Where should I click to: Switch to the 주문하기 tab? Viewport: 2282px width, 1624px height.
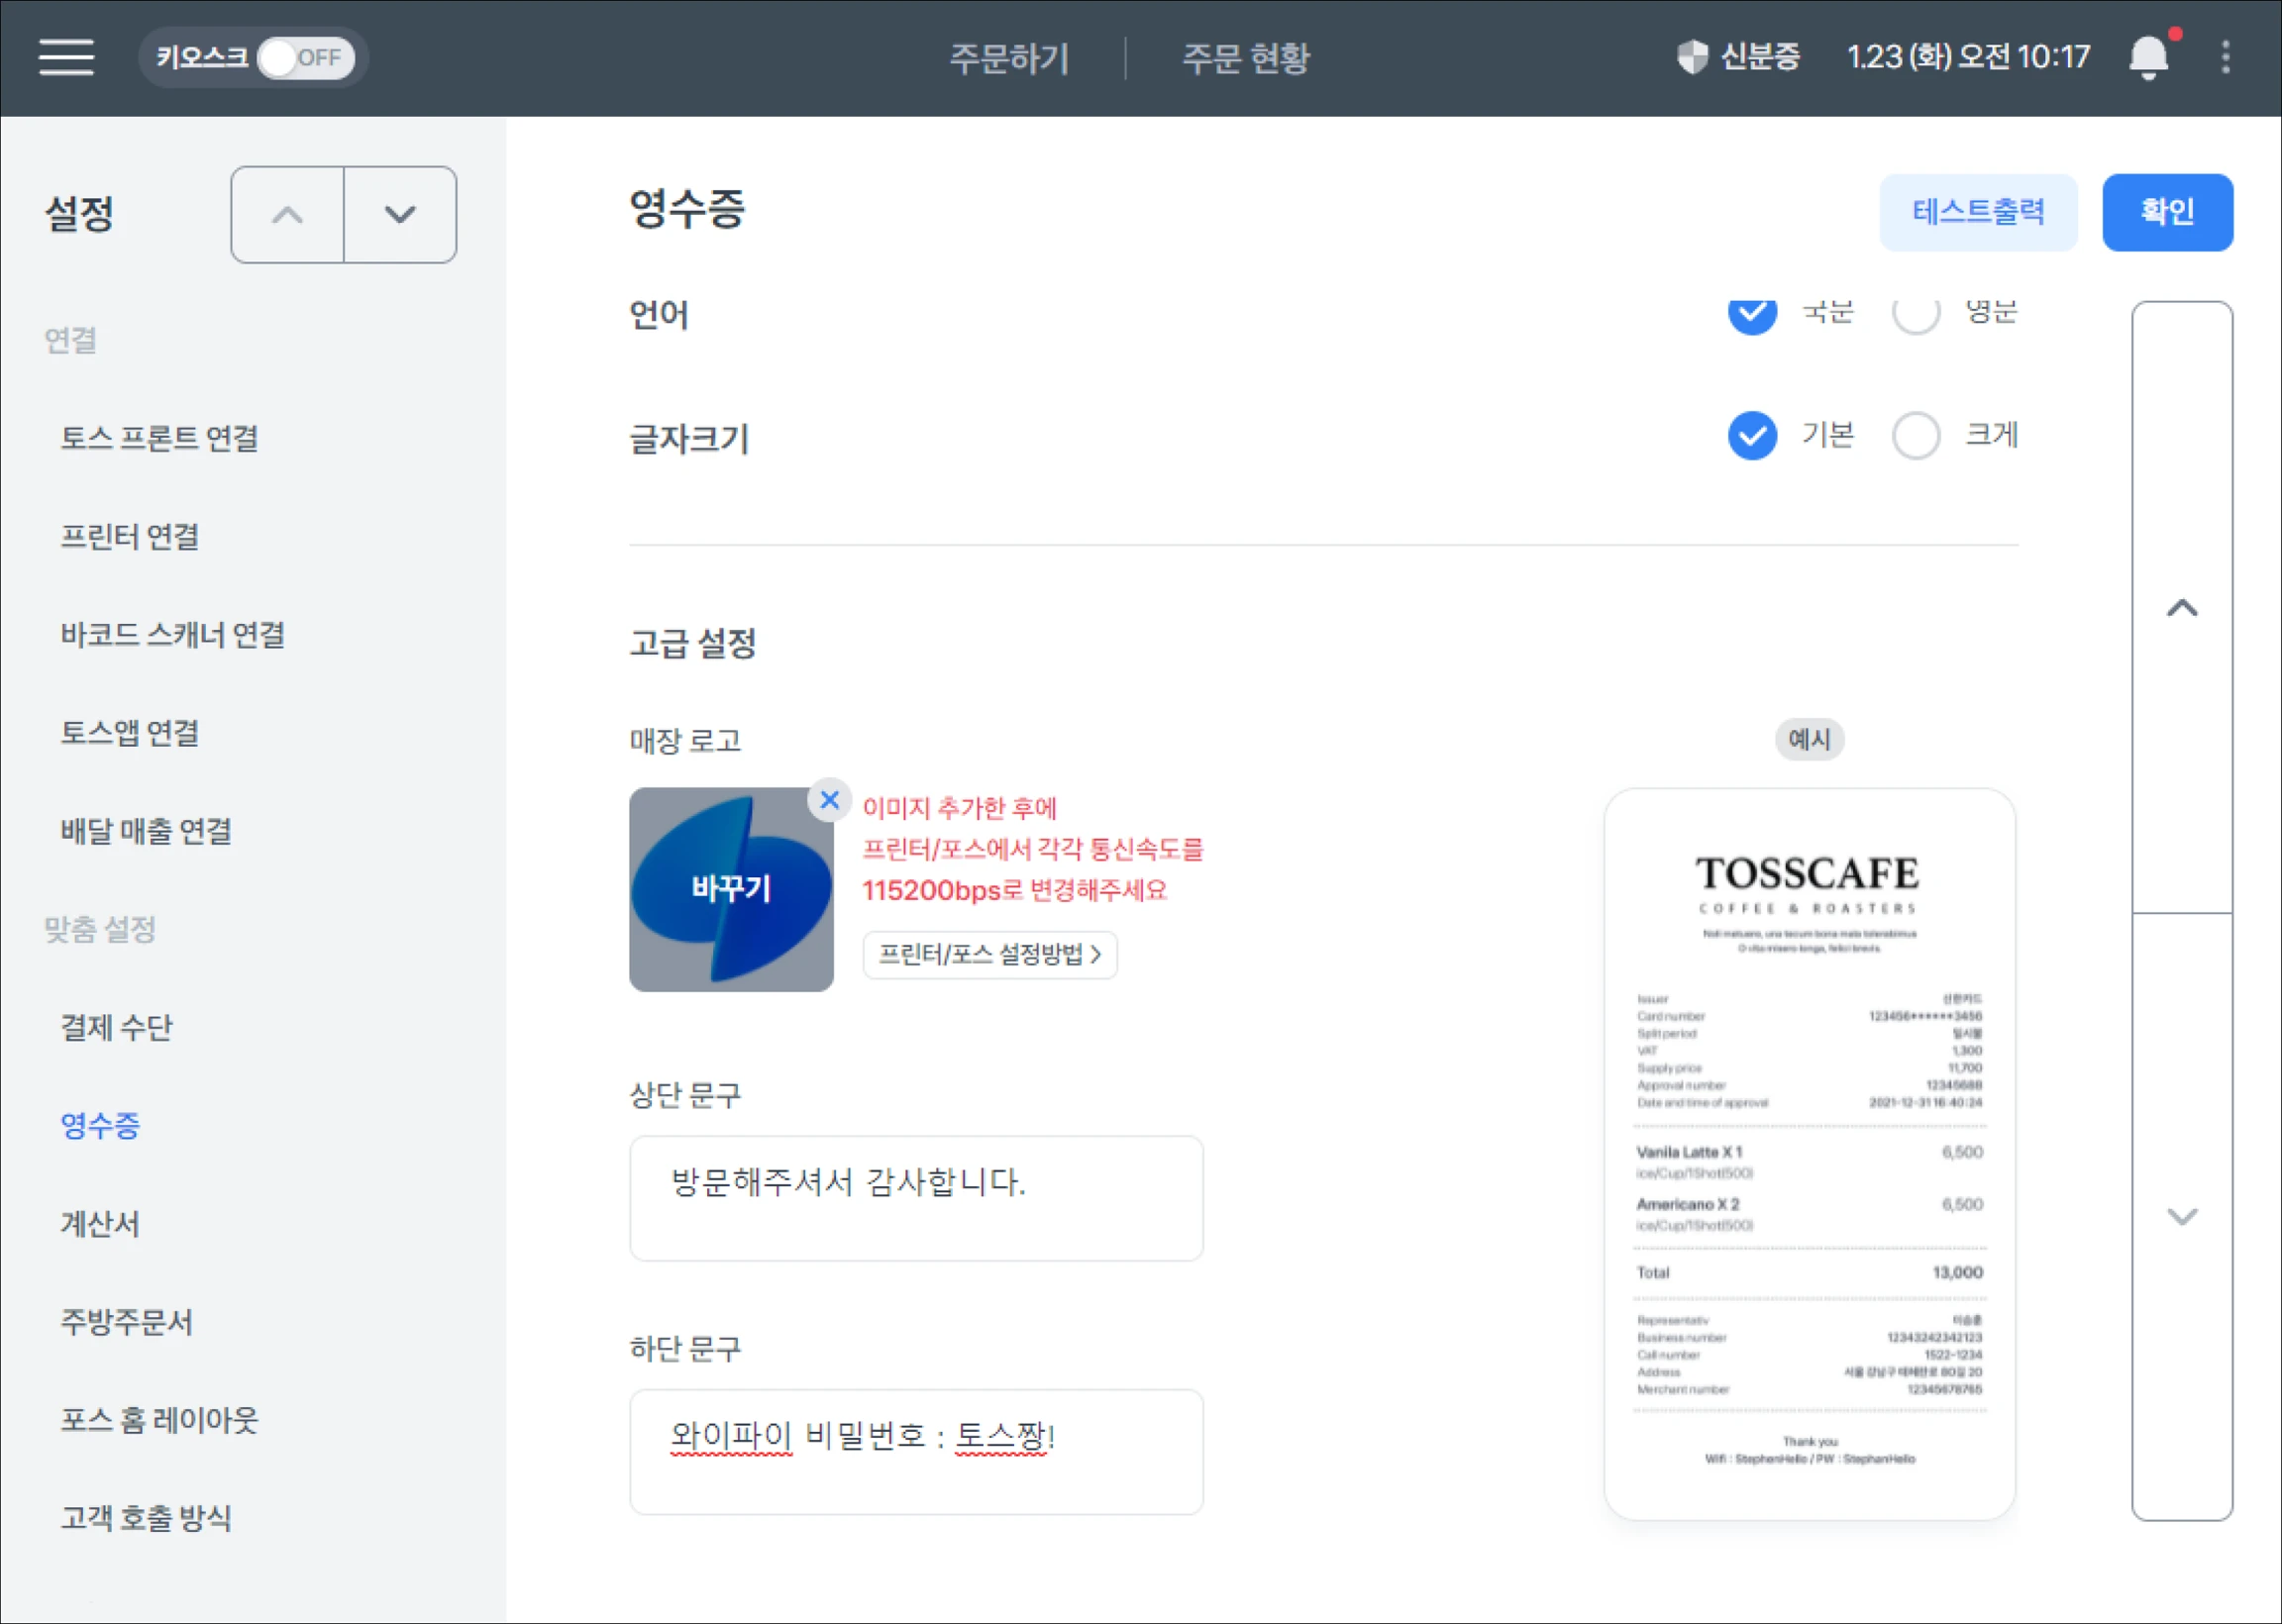1009,58
